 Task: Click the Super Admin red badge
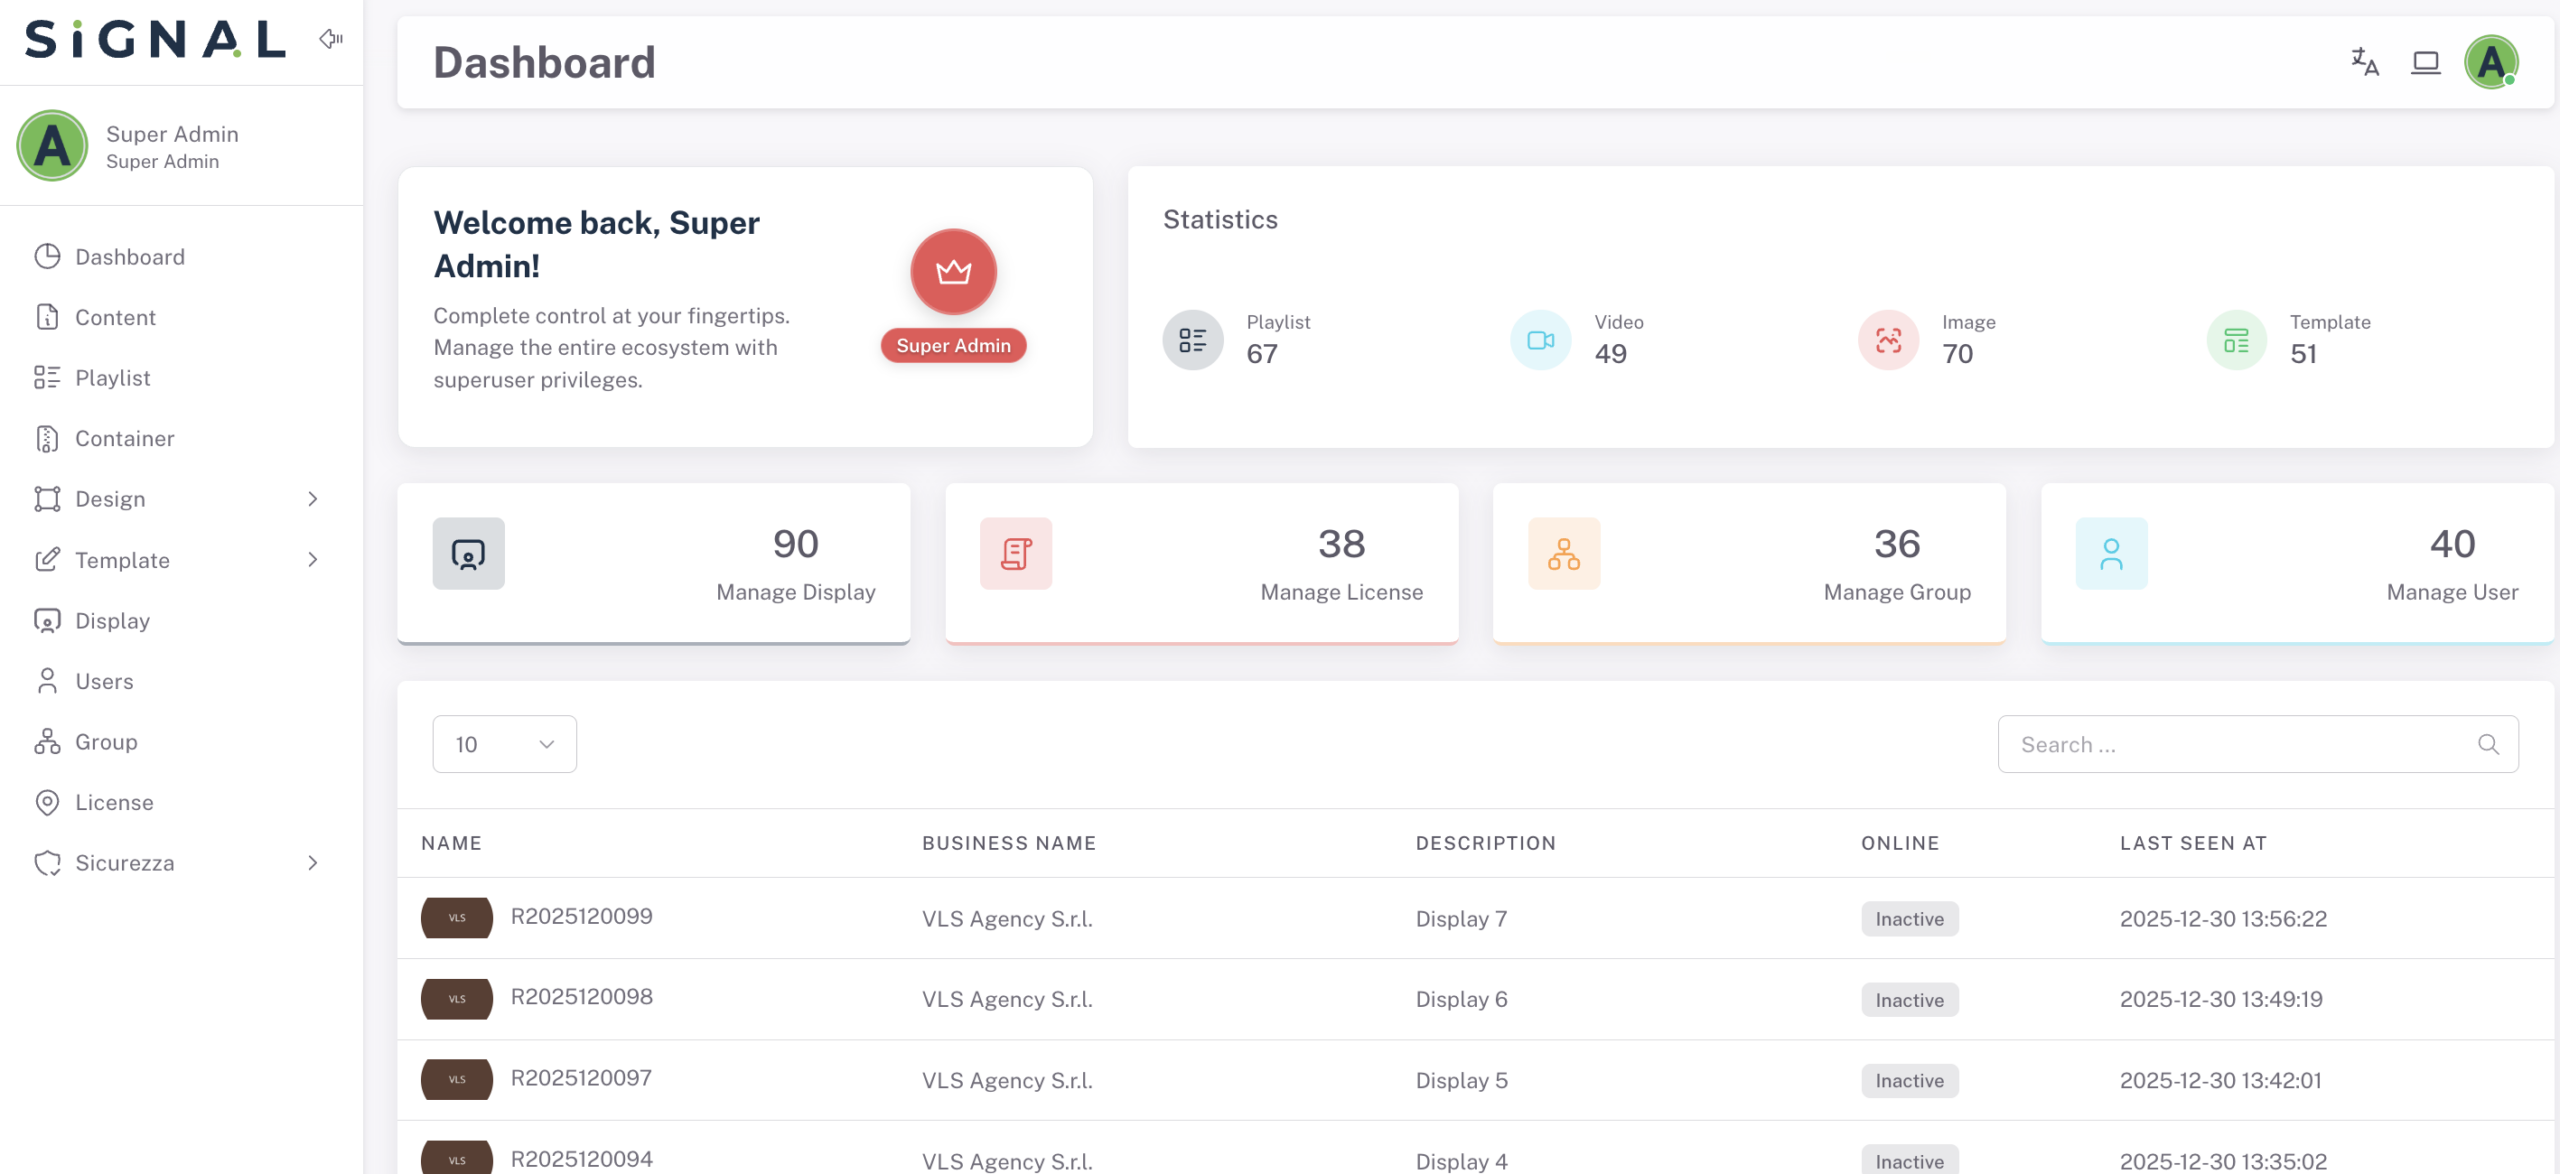tap(953, 346)
